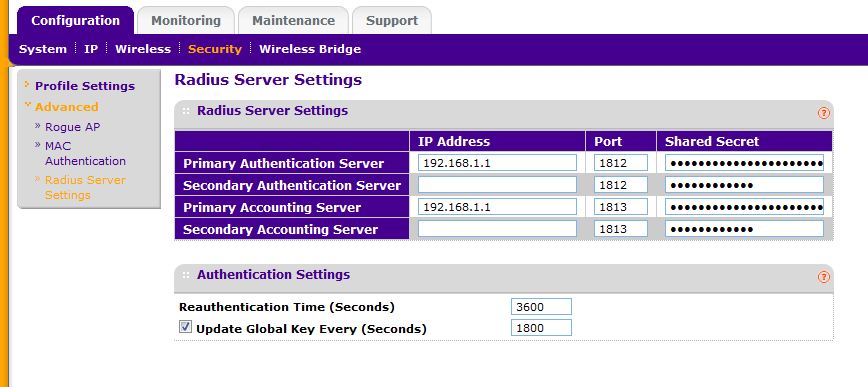This screenshot has height=387, width=868.
Task: Open the System submenu
Action: (43, 49)
